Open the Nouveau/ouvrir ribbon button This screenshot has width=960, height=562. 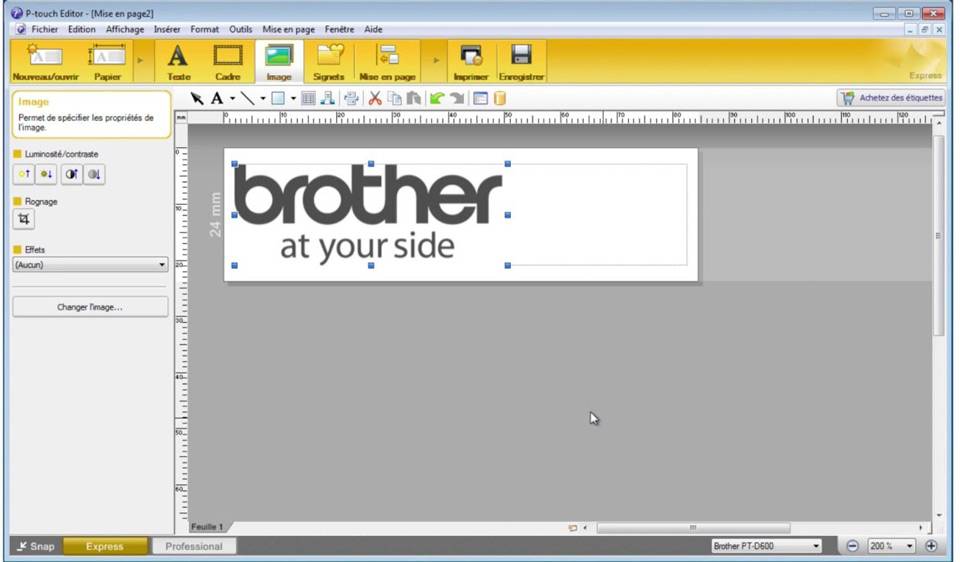pos(45,62)
